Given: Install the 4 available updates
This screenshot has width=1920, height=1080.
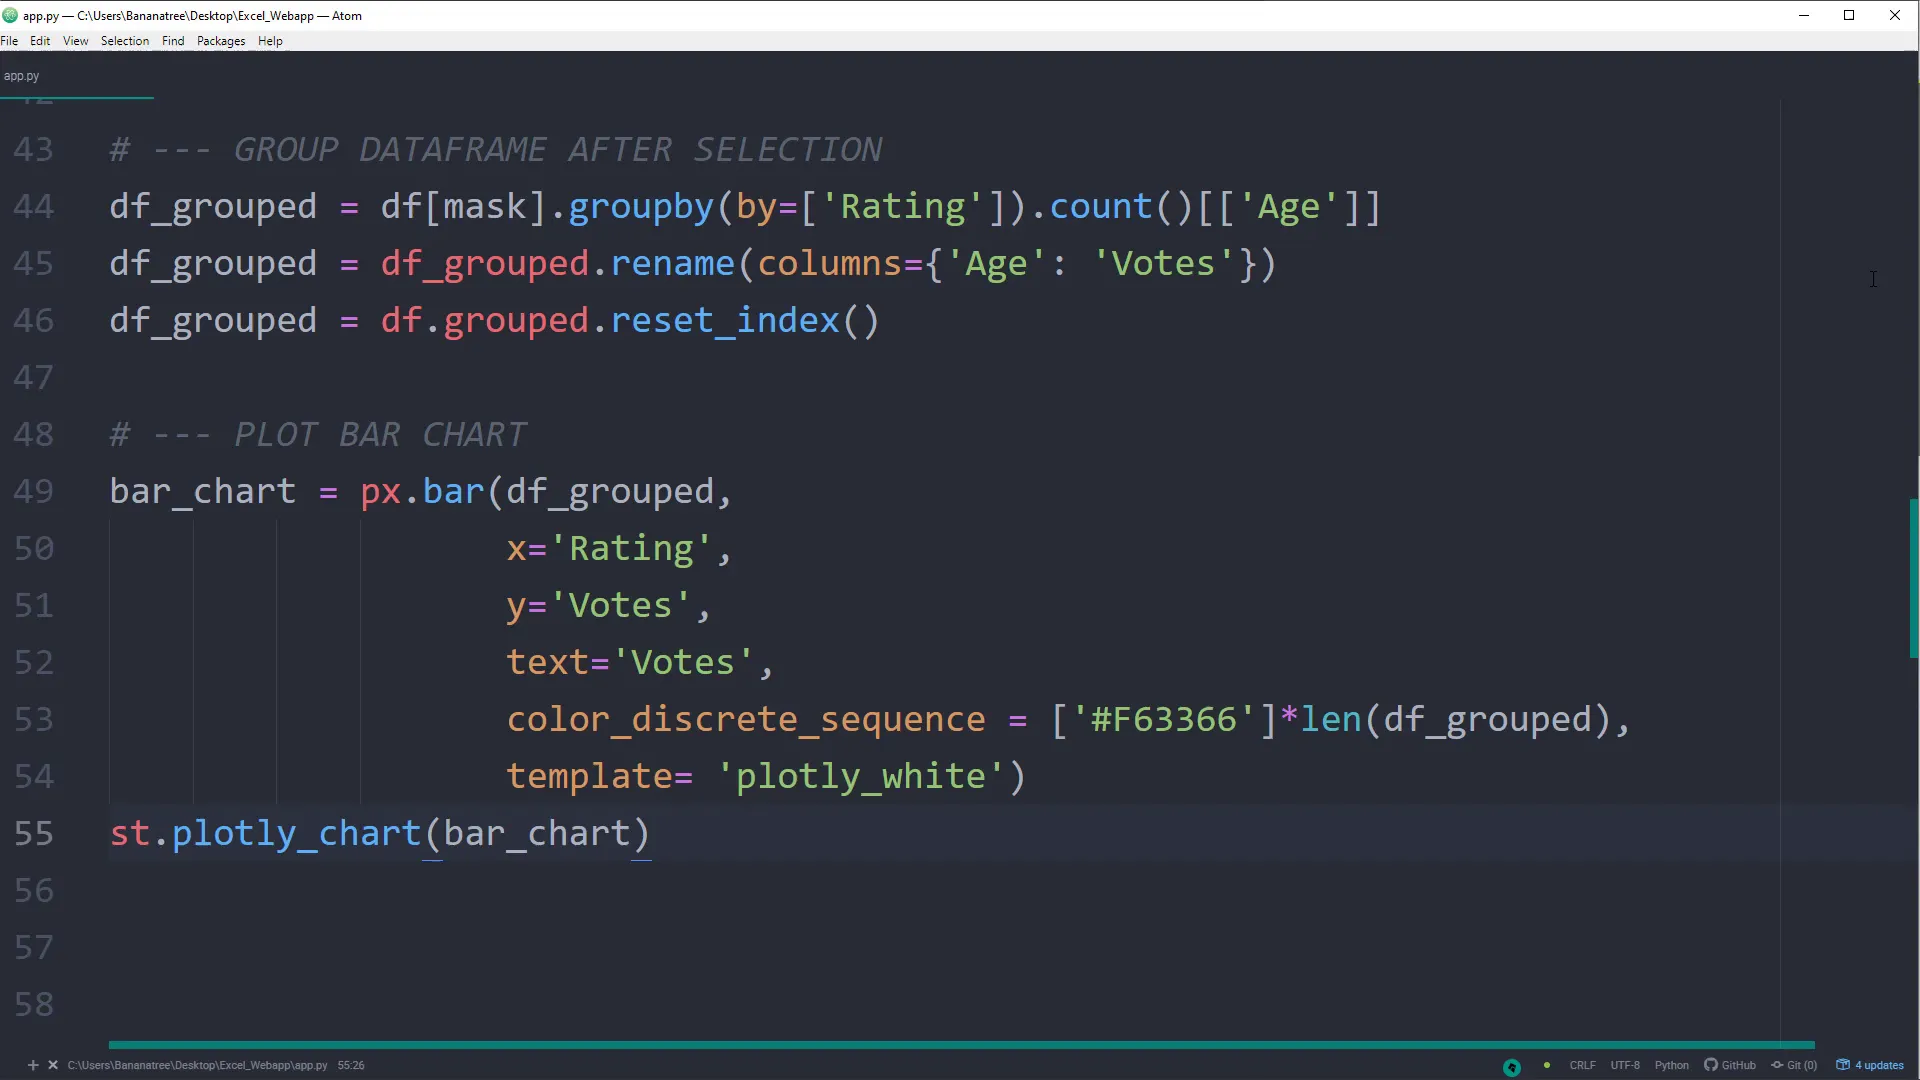Looking at the screenshot, I should [1870, 1065].
